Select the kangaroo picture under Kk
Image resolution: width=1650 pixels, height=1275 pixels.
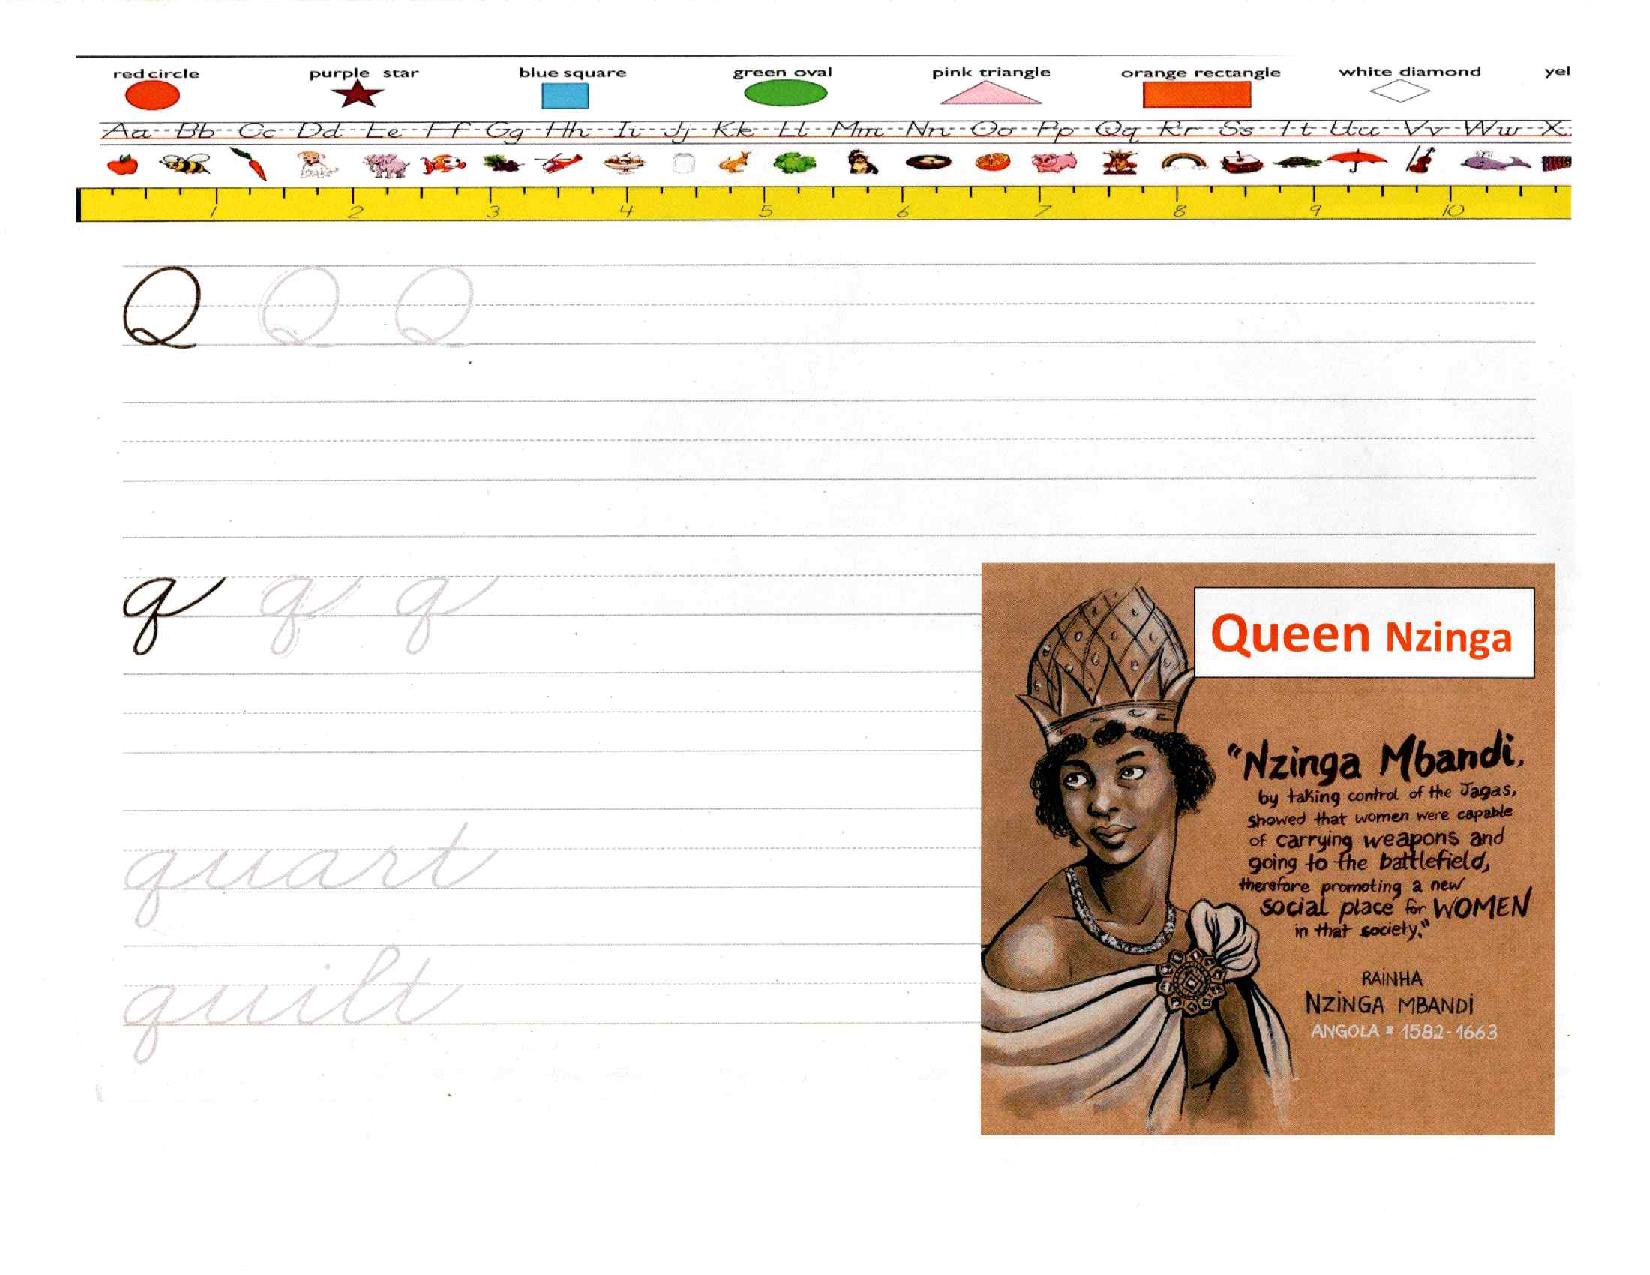pyautogui.click(x=736, y=163)
